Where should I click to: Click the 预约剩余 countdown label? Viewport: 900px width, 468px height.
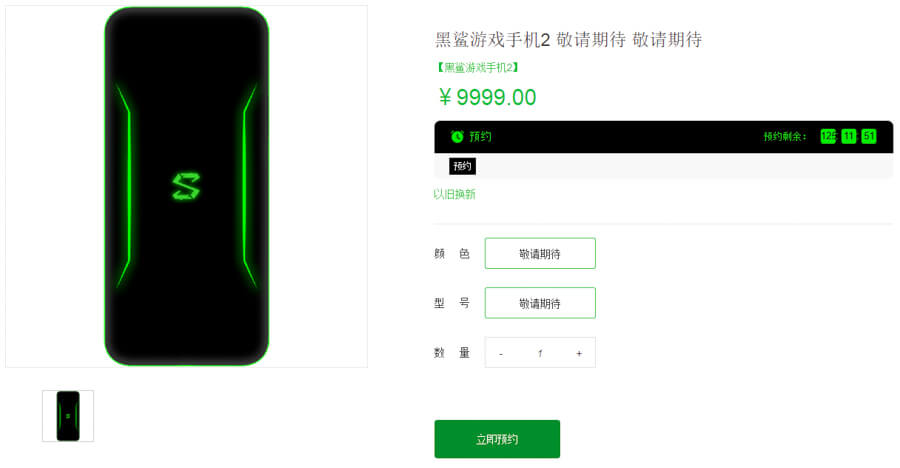coord(785,137)
